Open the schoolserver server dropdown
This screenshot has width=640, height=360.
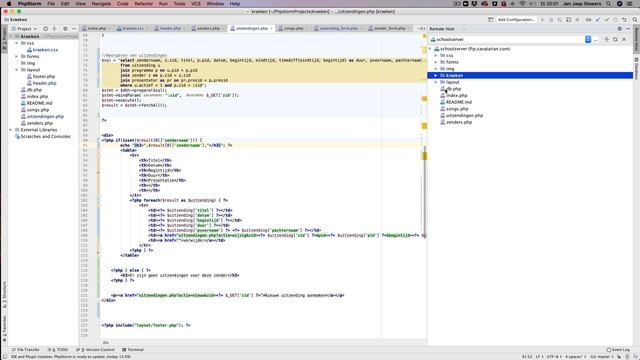[x=588, y=40]
